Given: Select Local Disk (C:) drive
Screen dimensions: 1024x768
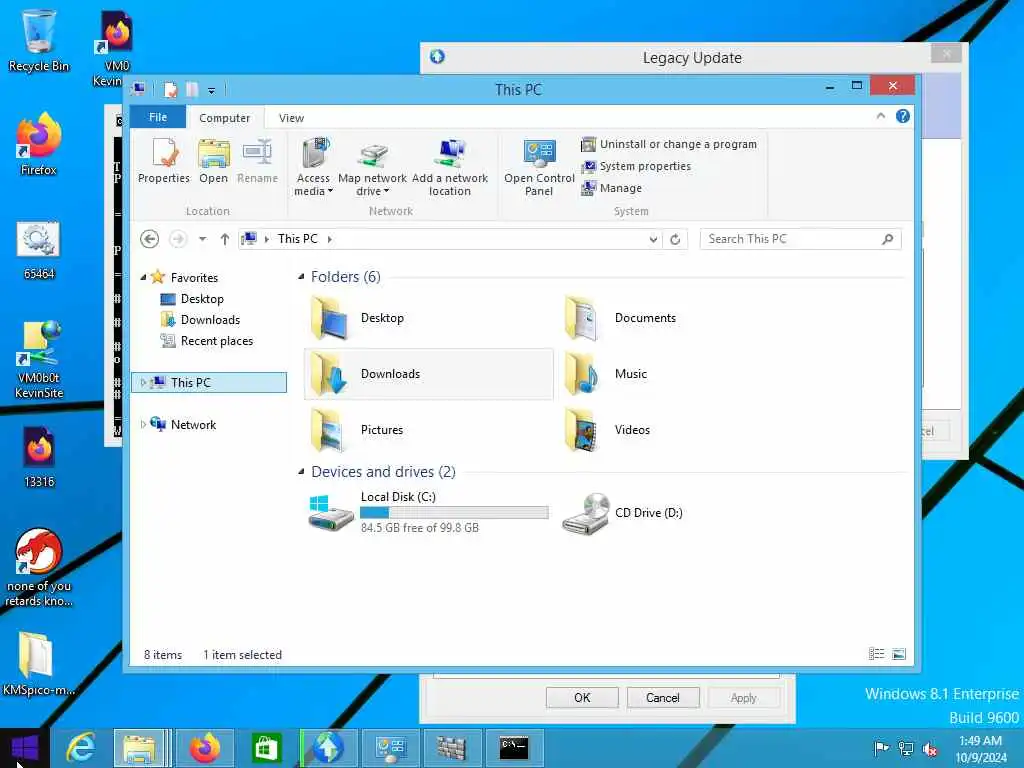Looking at the screenshot, I should tap(429, 513).
